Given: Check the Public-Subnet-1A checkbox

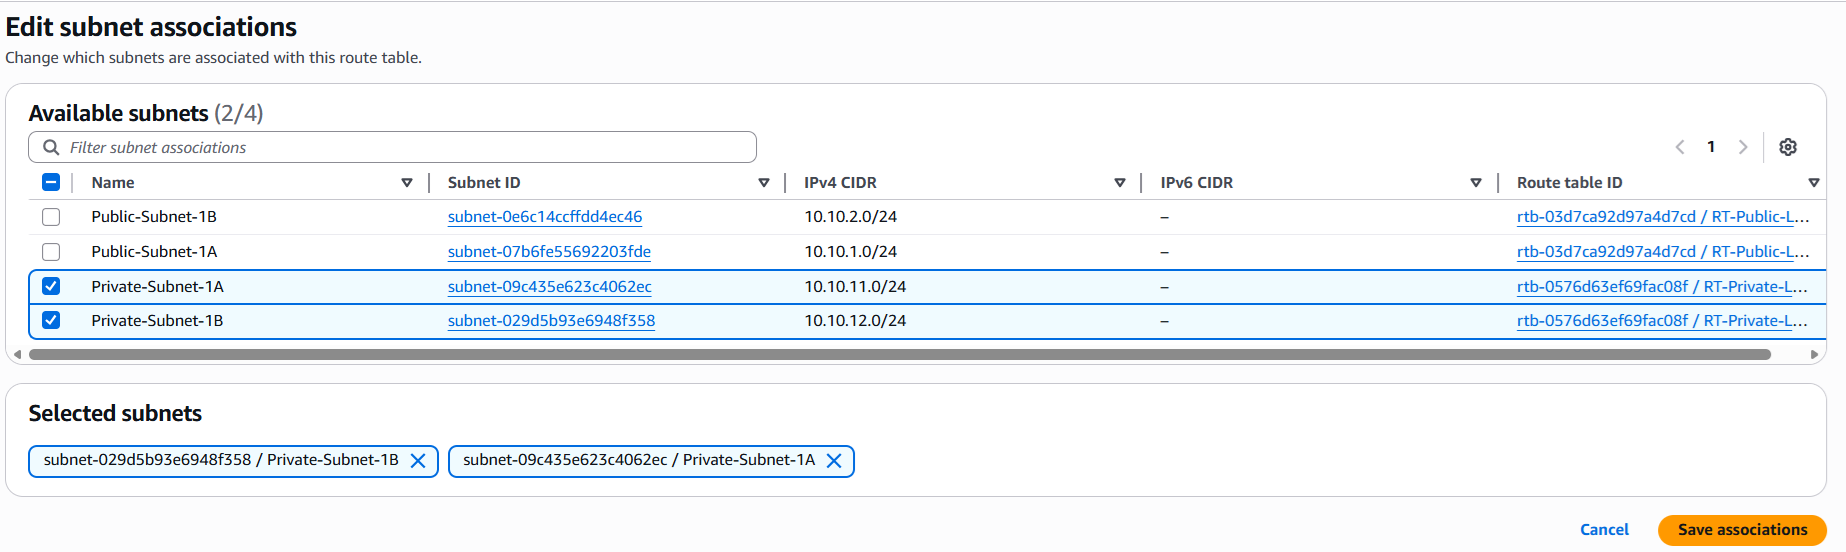Looking at the screenshot, I should click(x=51, y=252).
